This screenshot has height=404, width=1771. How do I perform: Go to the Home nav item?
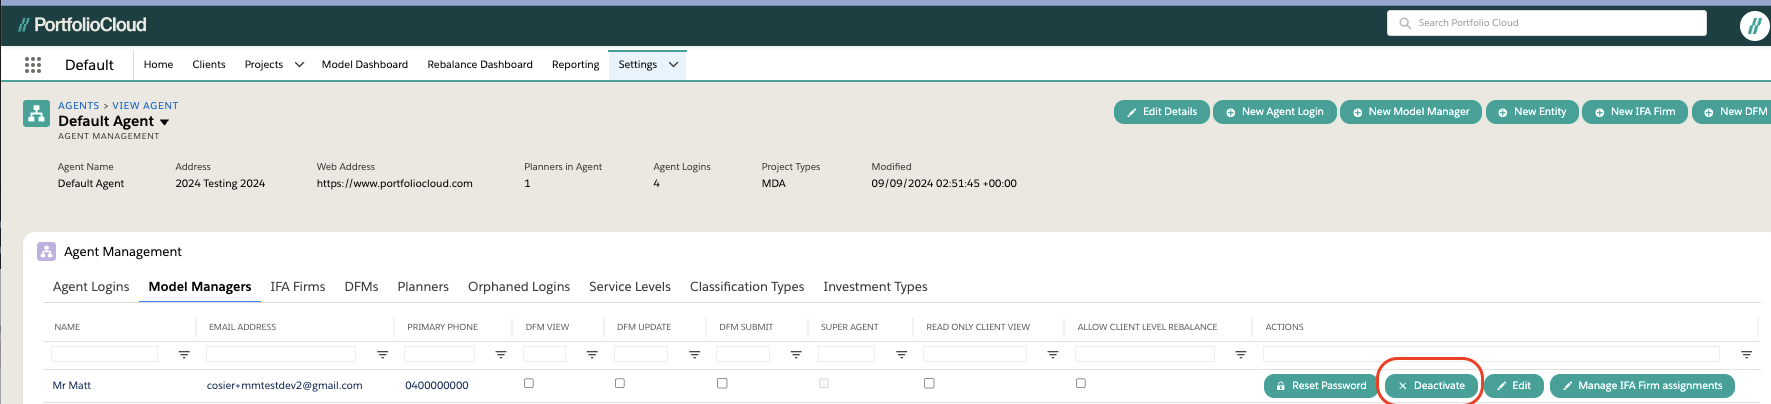[x=158, y=65]
